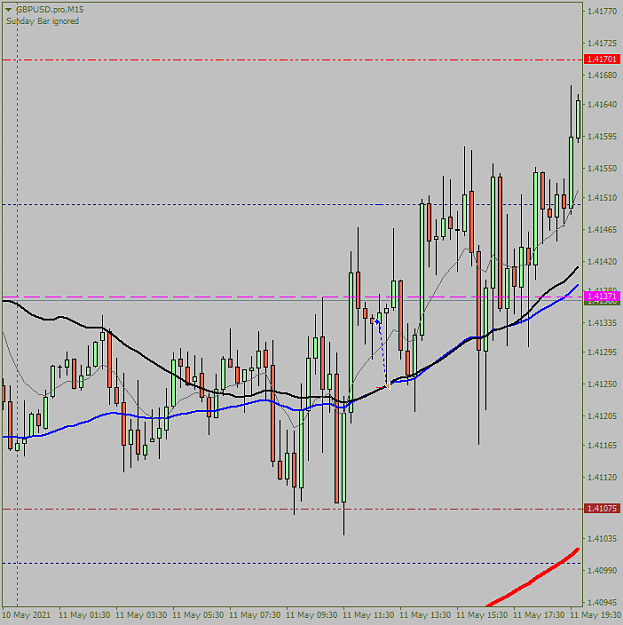The image size is (623, 625).
Task: Select the lower red dash-dot horizontal line
Action: pyautogui.click(x=292, y=509)
